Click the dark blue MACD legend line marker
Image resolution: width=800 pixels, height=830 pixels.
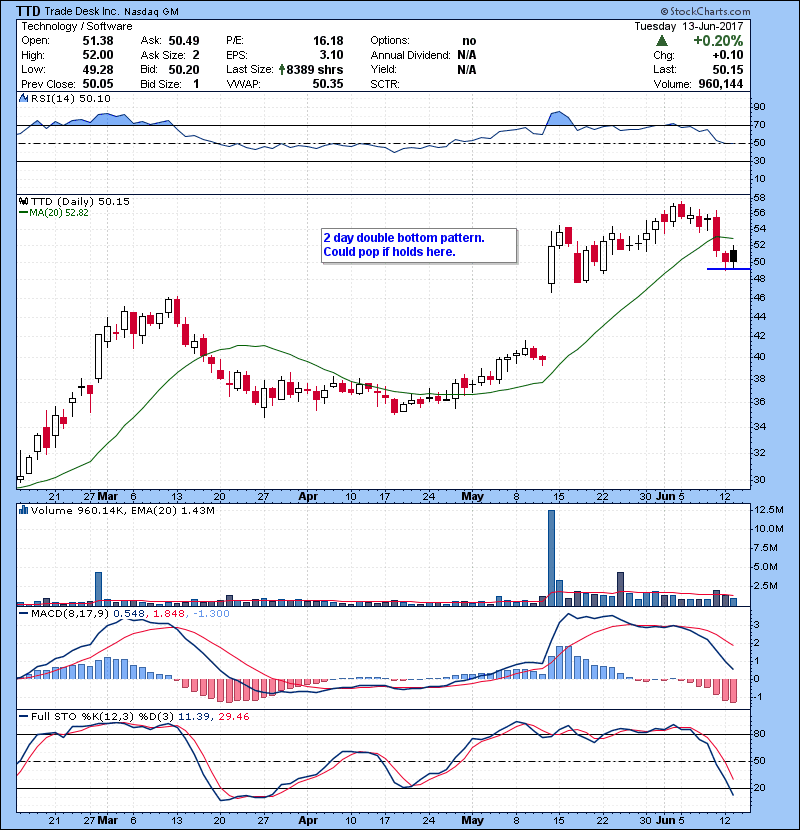pos(23,614)
